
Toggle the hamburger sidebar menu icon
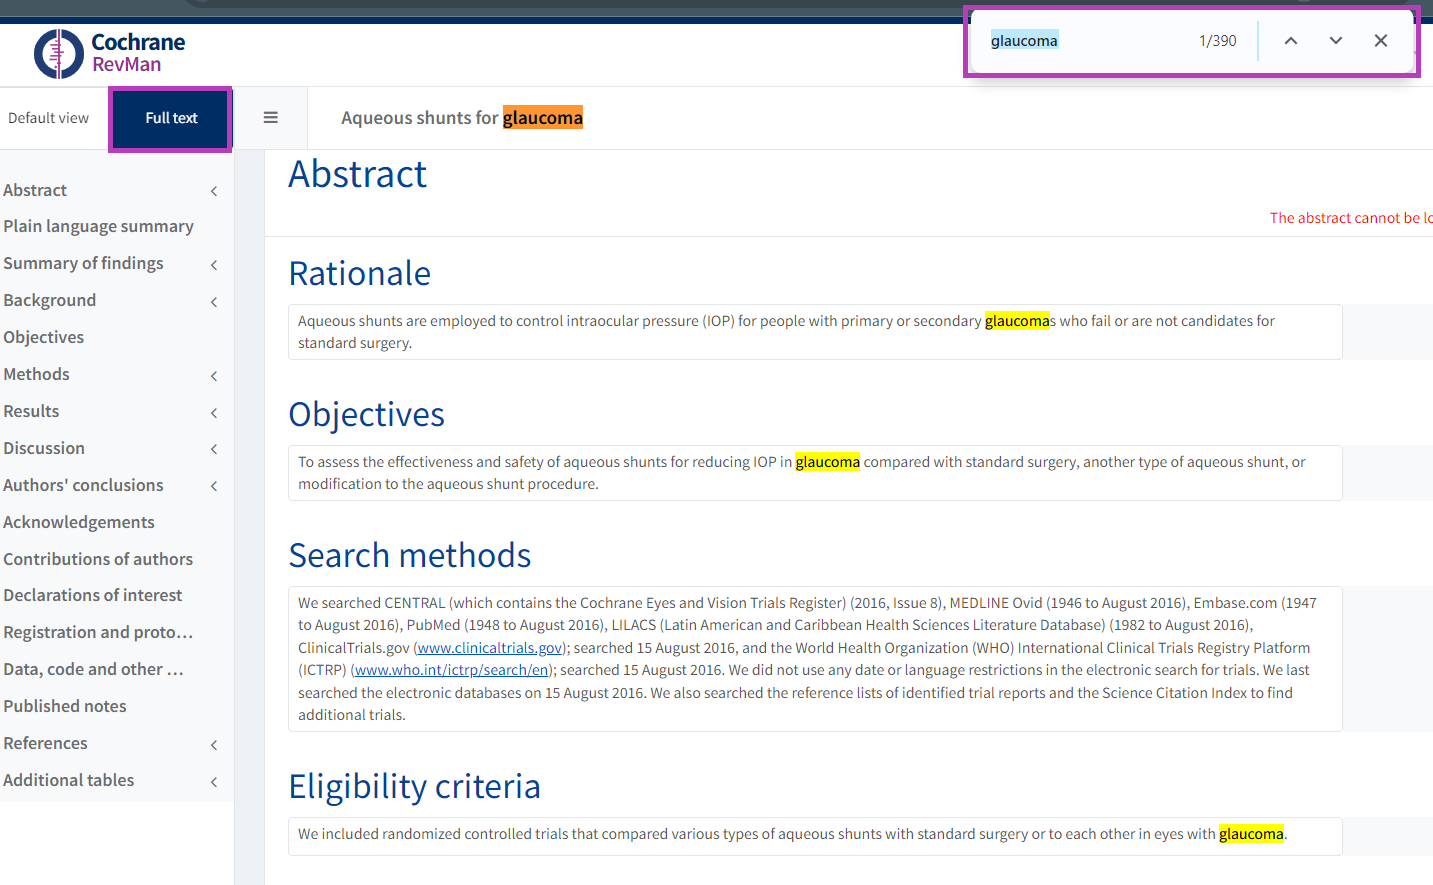click(270, 118)
